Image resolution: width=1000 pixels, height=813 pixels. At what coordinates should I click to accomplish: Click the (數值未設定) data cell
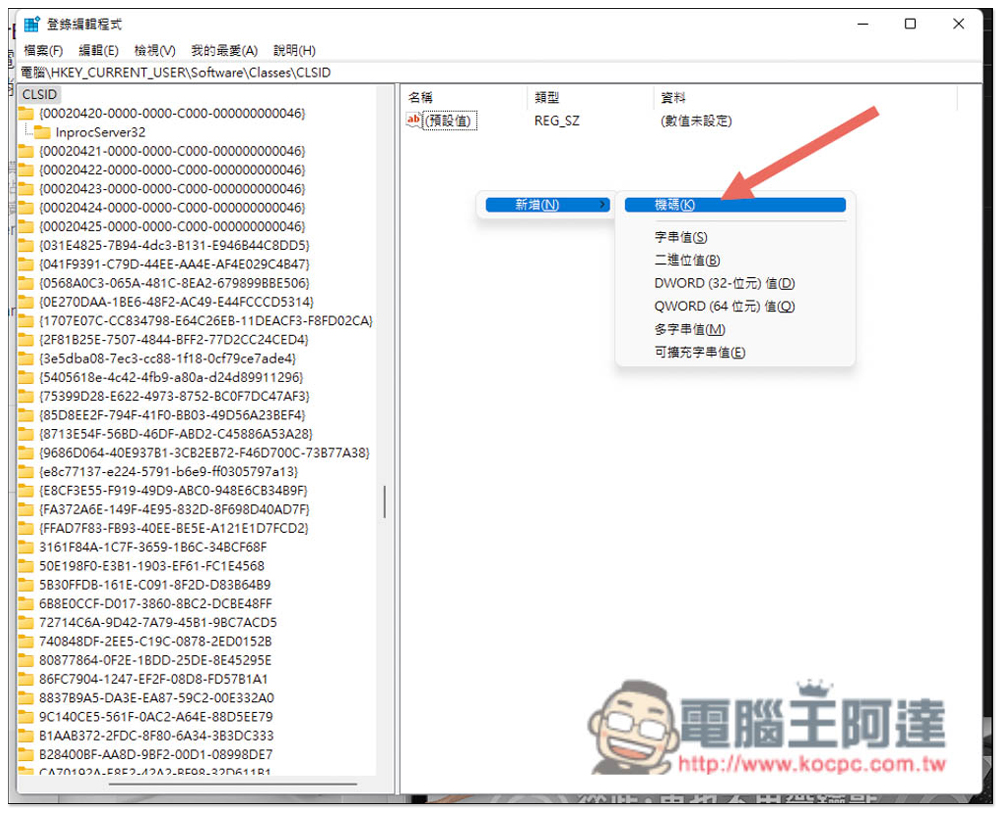point(696,121)
